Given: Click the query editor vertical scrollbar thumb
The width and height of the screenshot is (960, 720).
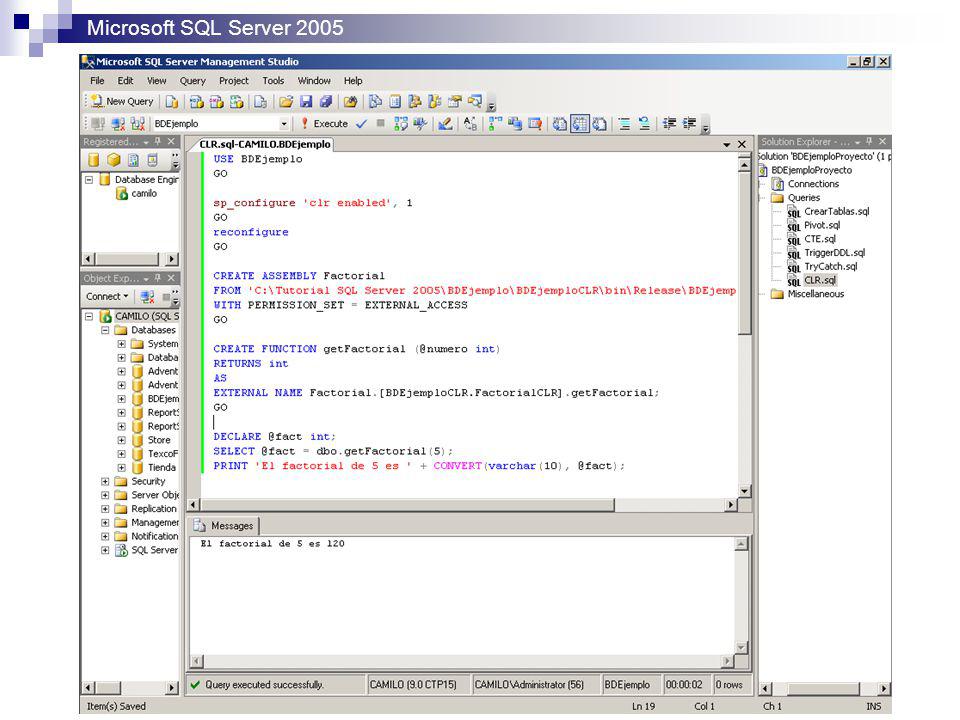Looking at the screenshot, I should (x=744, y=253).
